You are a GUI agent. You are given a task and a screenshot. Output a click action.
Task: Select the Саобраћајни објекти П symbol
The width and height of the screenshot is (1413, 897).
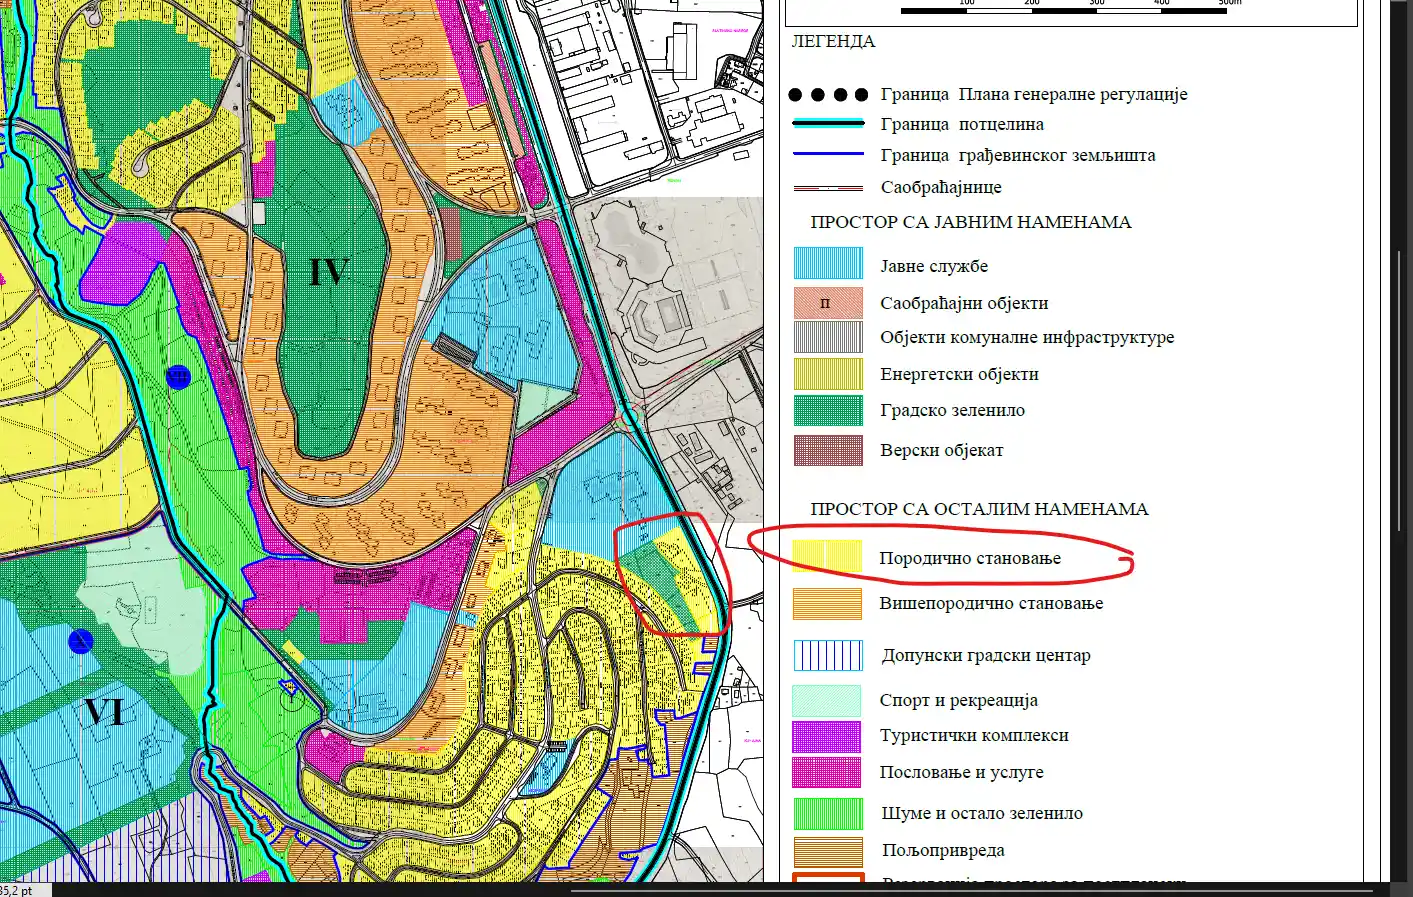click(828, 303)
